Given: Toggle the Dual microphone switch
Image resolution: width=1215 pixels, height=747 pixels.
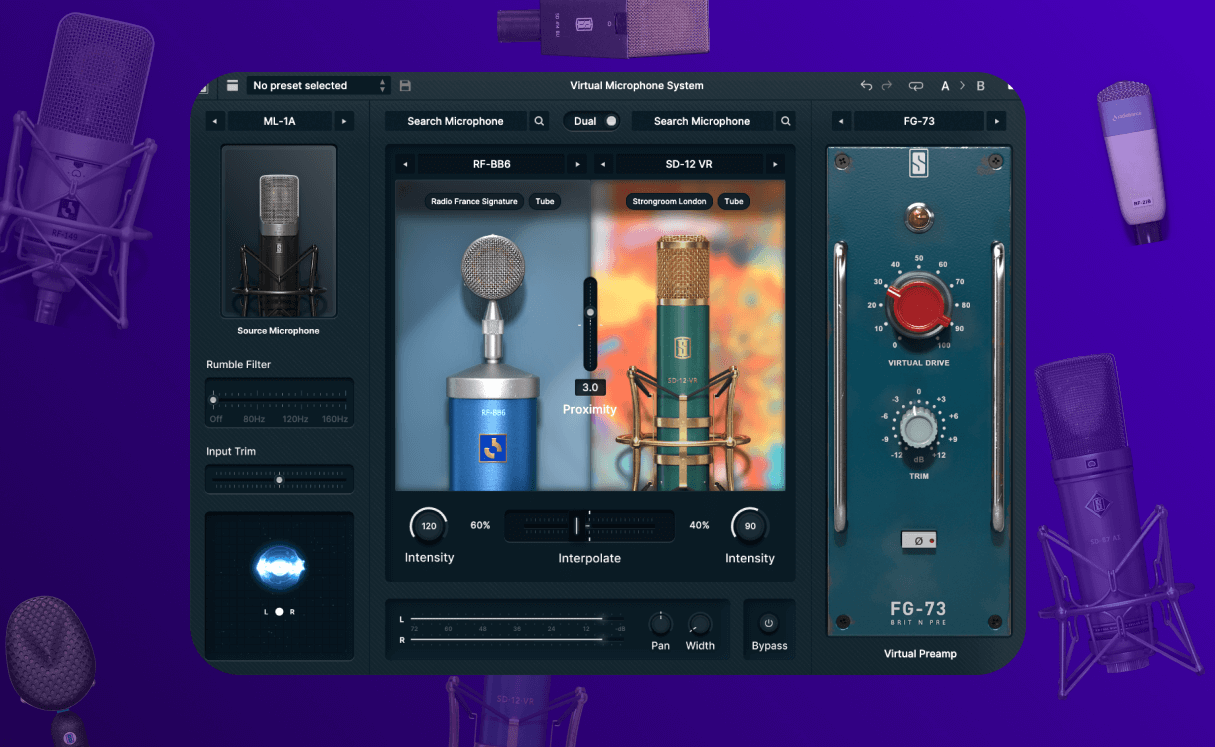Looking at the screenshot, I should click(591, 121).
